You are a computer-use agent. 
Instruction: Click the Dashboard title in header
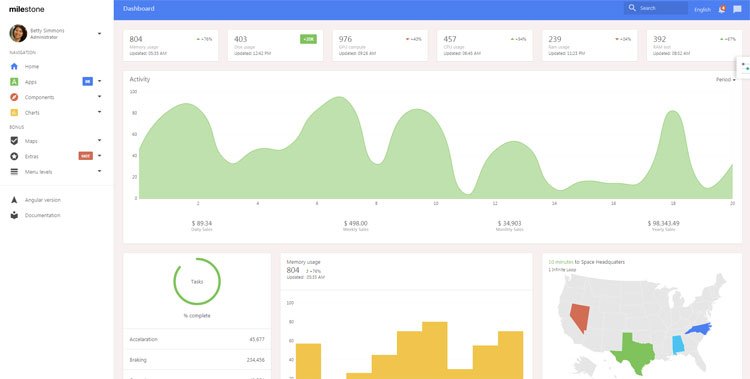pos(139,9)
